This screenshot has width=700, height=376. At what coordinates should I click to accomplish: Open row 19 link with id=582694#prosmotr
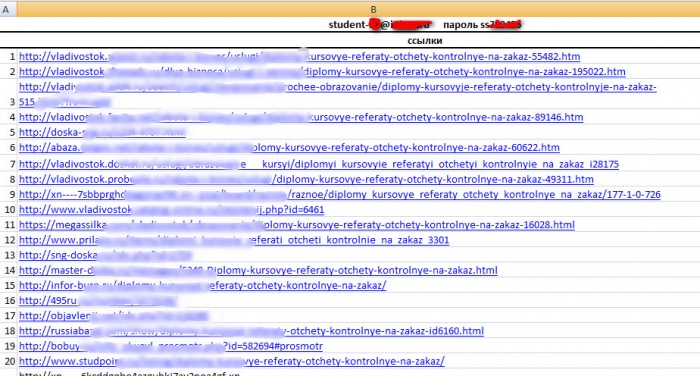(x=171, y=347)
